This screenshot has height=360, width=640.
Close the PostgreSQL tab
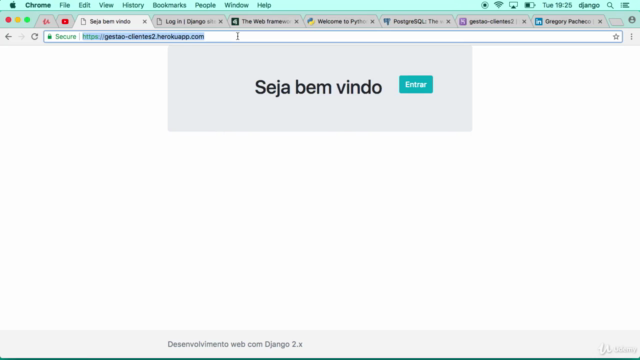tap(448, 21)
